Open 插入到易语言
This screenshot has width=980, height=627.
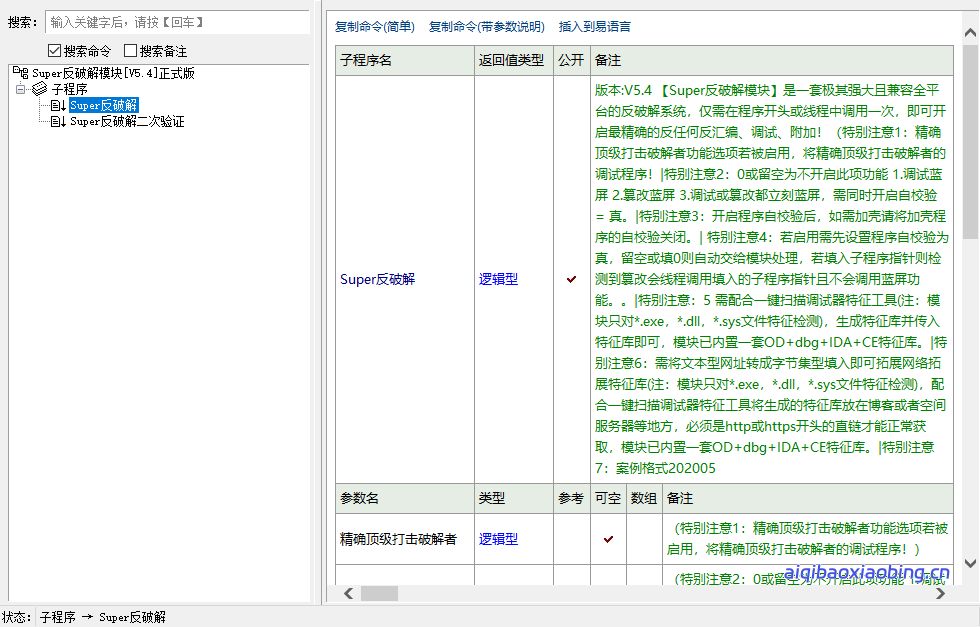click(x=593, y=27)
